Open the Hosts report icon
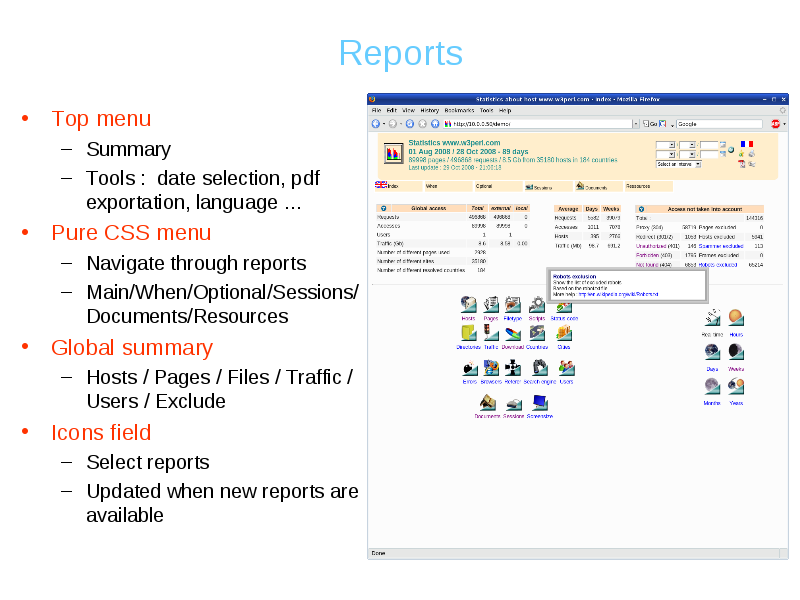 click(467, 304)
